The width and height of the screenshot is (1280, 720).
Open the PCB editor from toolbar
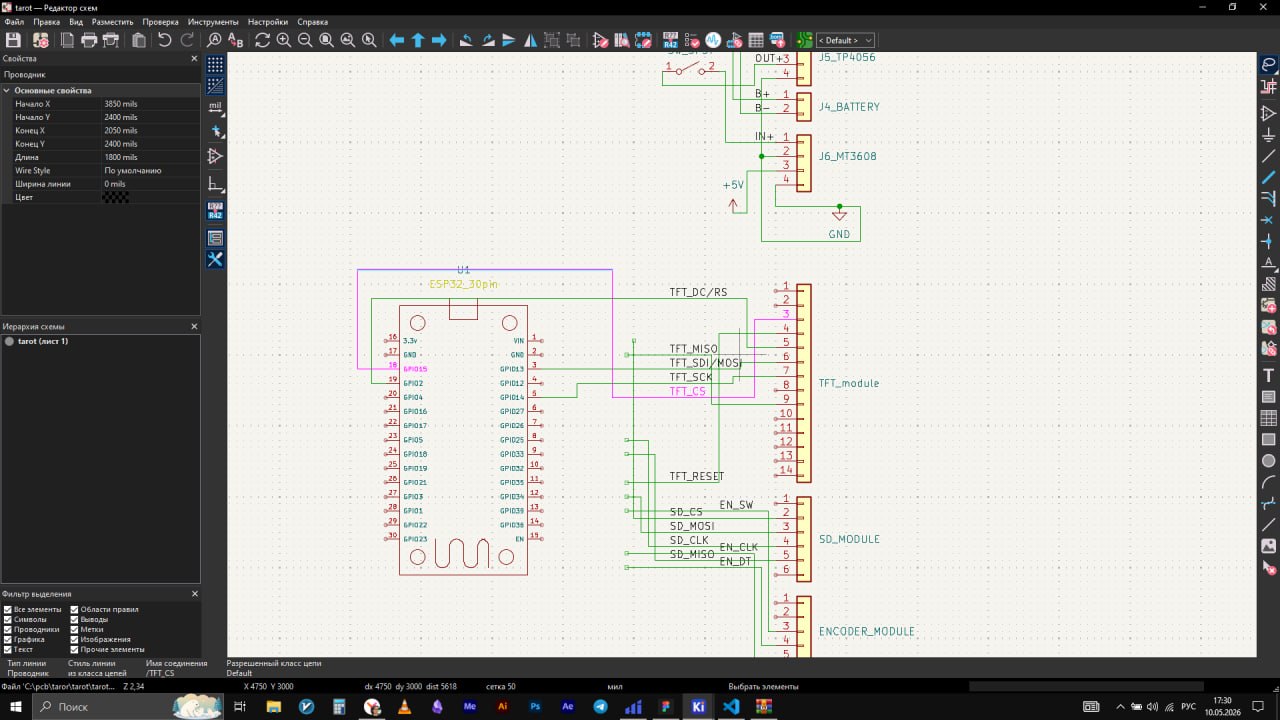coord(804,40)
